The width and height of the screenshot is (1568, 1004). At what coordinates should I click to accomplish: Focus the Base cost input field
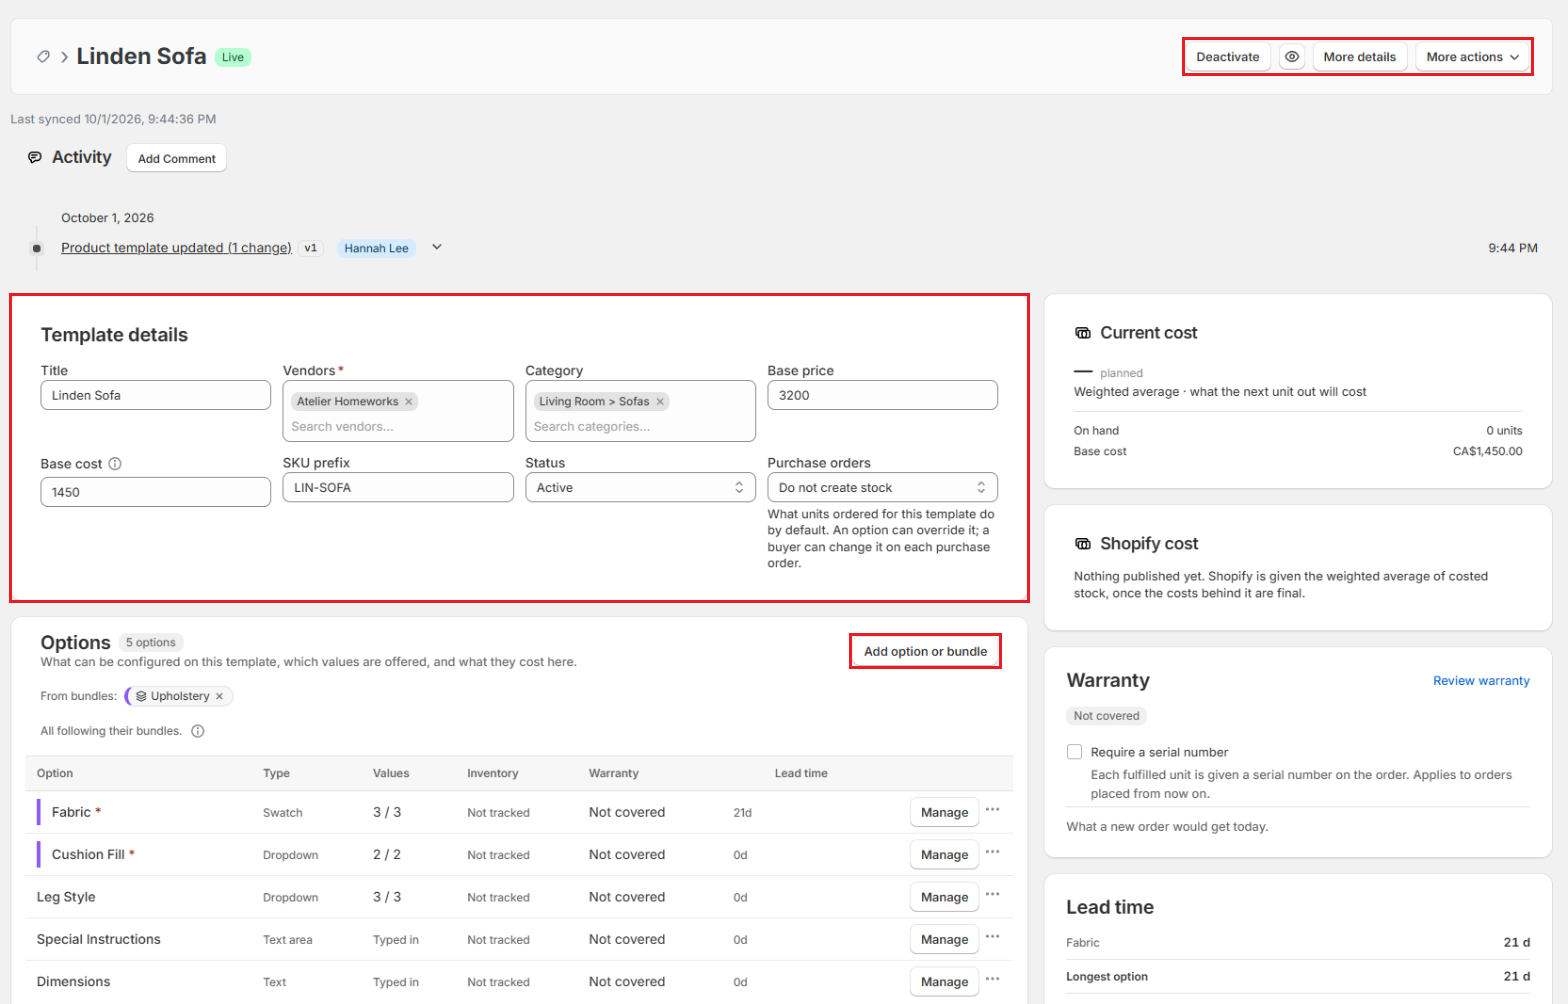[x=156, y=492]
